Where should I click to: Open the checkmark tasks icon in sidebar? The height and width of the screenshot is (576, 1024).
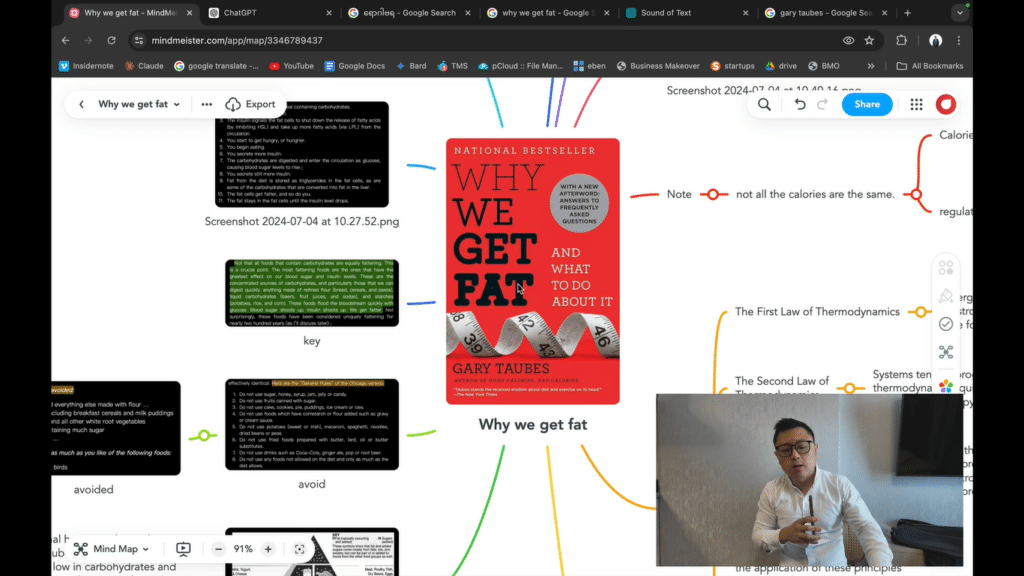click(x=946, y=324)
